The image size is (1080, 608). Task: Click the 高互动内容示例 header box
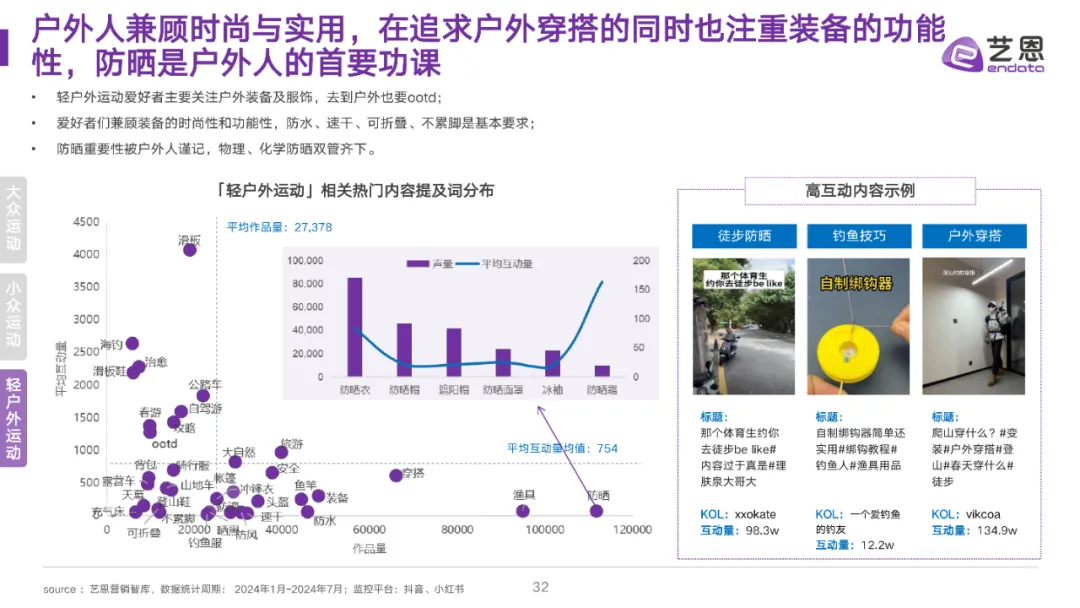click(x=860, y=190)
